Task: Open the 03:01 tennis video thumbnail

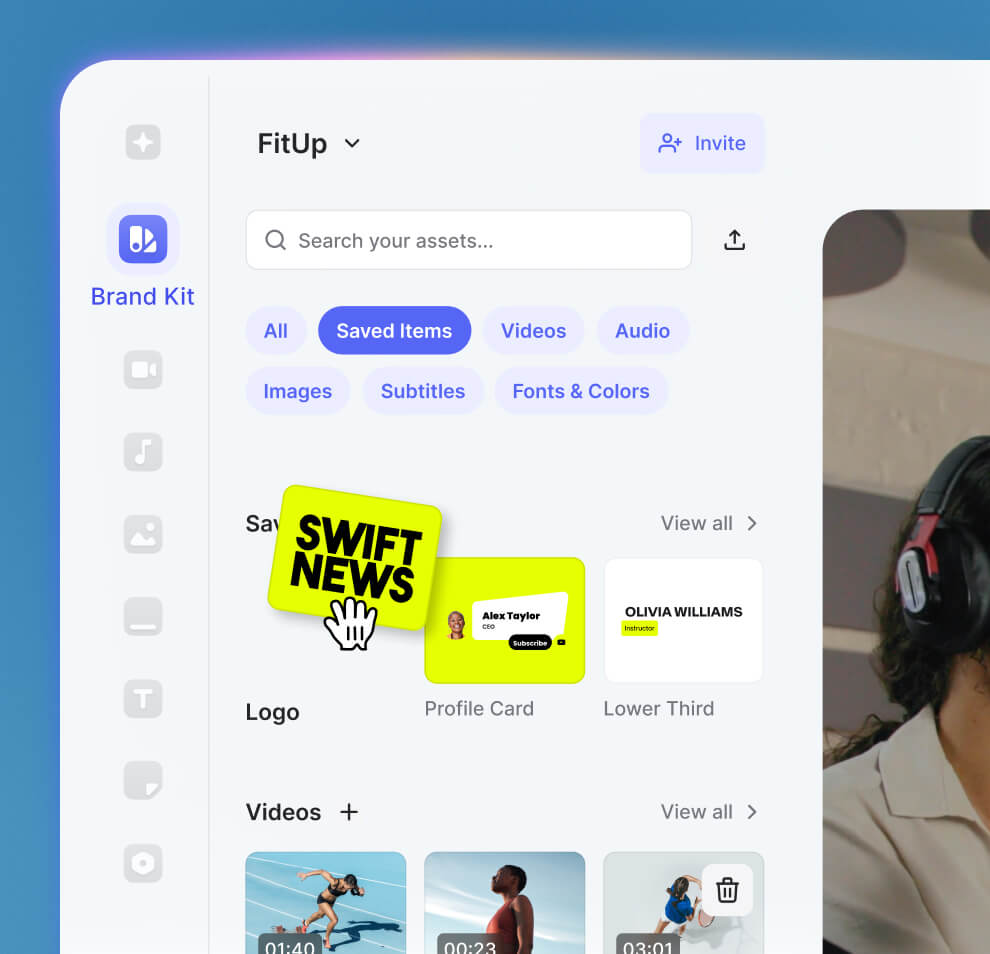Action: (x=683, y=903)
